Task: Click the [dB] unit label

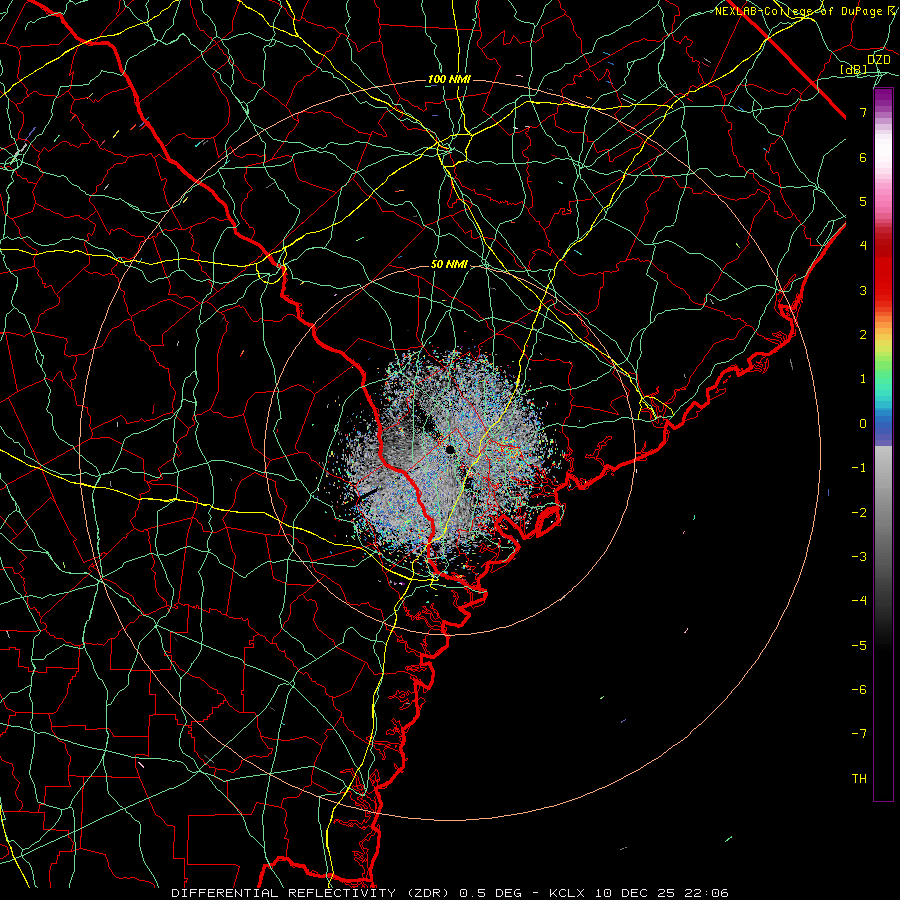Action: (x=854, y=70)
